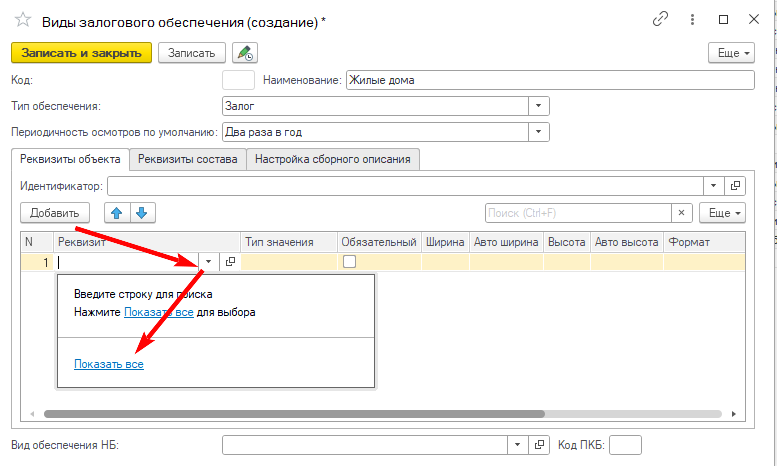Expand Периодичность осмотров по умолчанию dropdown
777x466 pixels.
(x=539, y=132)
